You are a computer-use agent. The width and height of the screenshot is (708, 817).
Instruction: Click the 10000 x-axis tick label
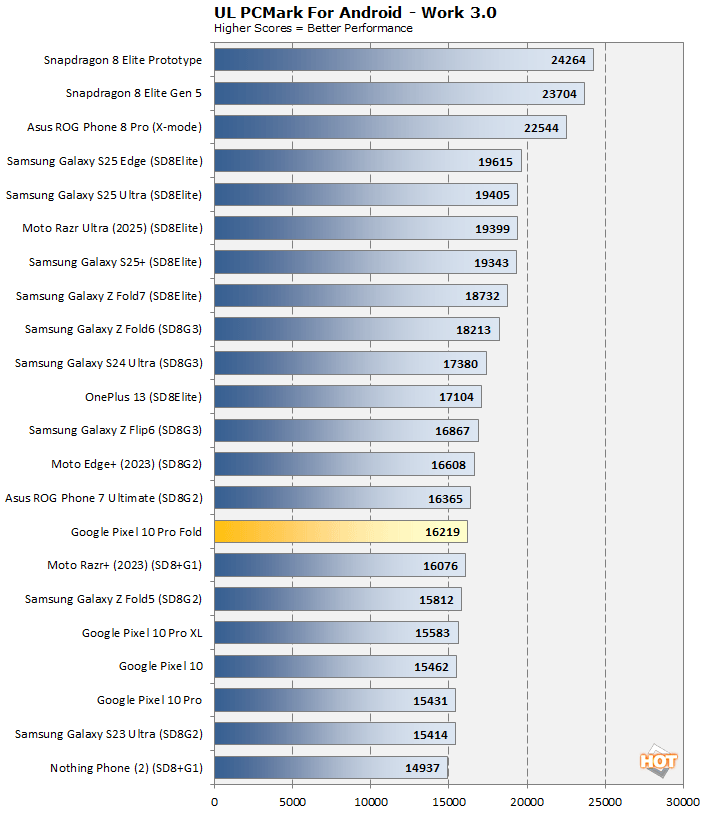click(371, 801)
